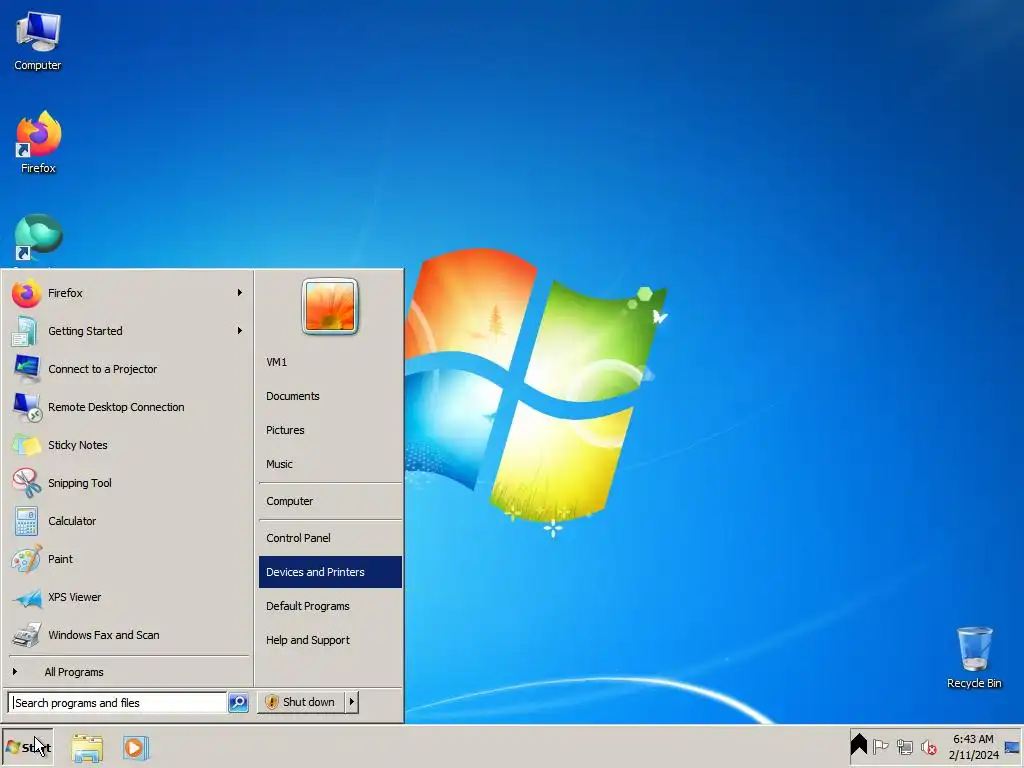Click the search magnifier icon in the Start menu
The height and width of the screenshot is (768, 1024).
click(238, 703)
